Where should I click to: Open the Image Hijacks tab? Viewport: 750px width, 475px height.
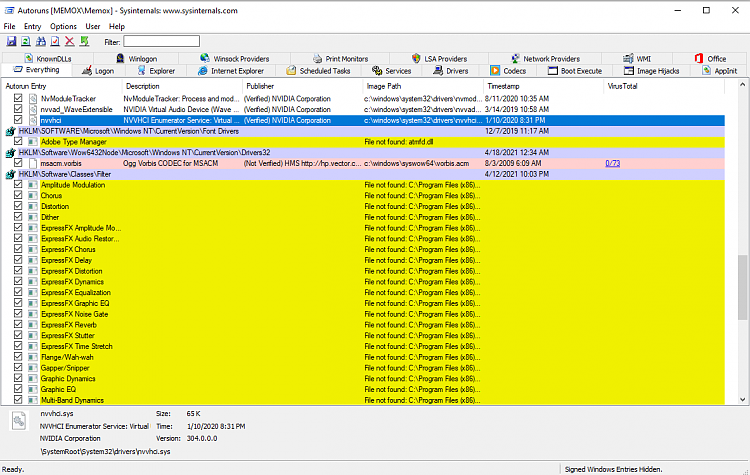[651, 71]
